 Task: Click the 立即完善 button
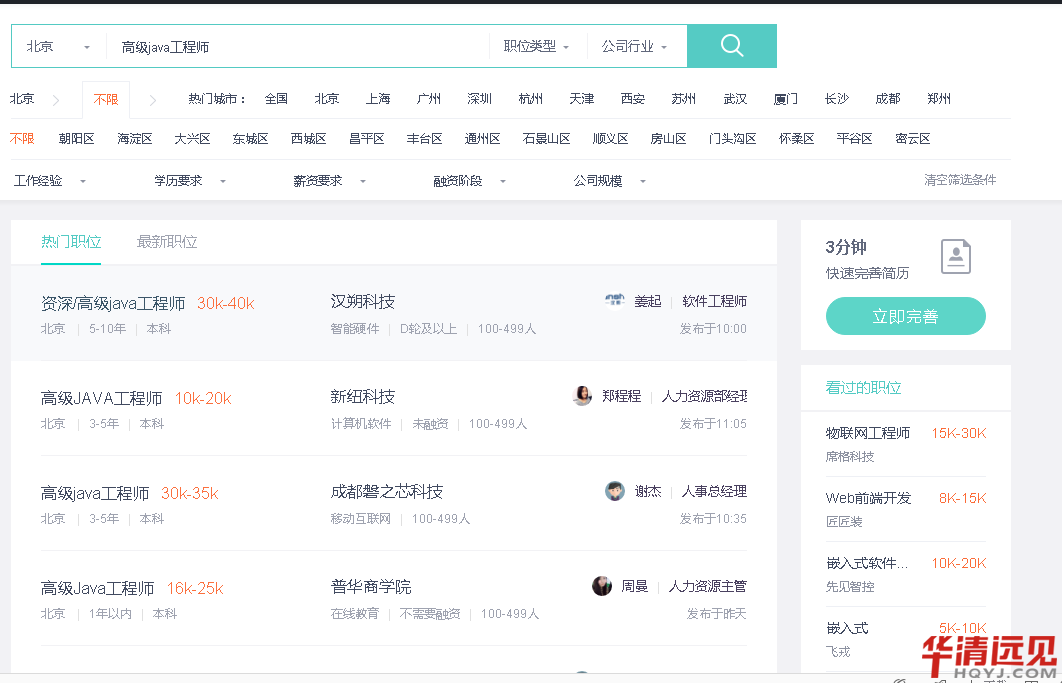(x=905, y=316)
